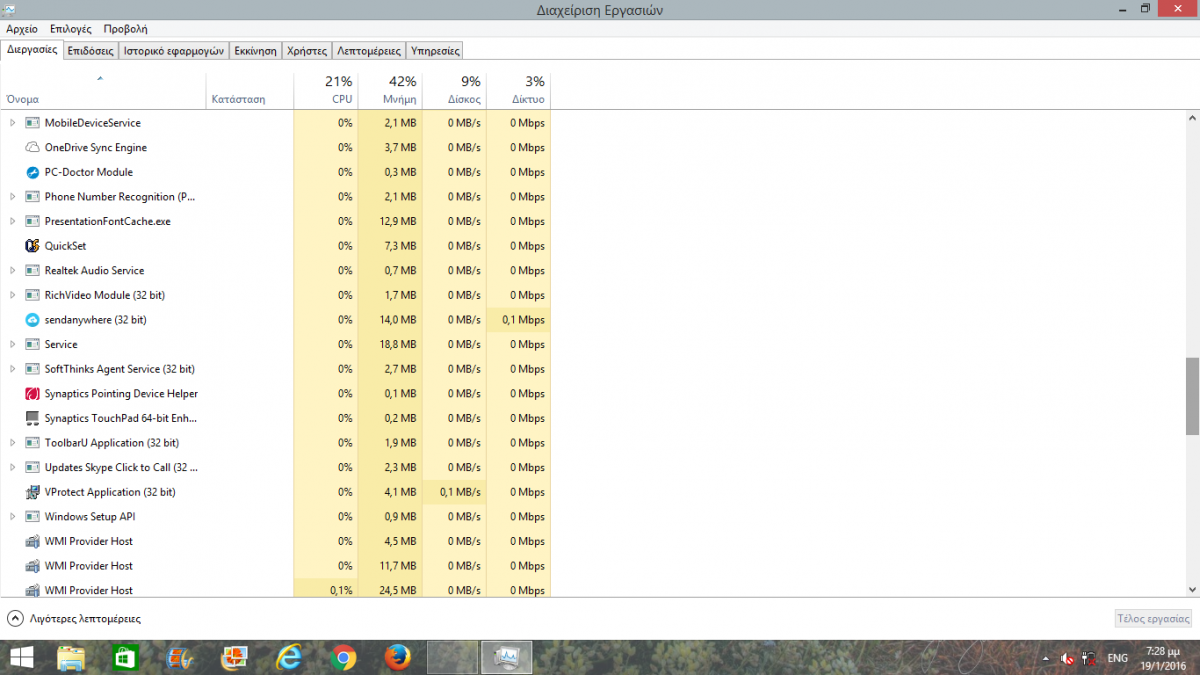Click icon of WMI Provider Host using 24,5 MB
The height and width of the screenshot is (675, 1200).
point(32,590)
